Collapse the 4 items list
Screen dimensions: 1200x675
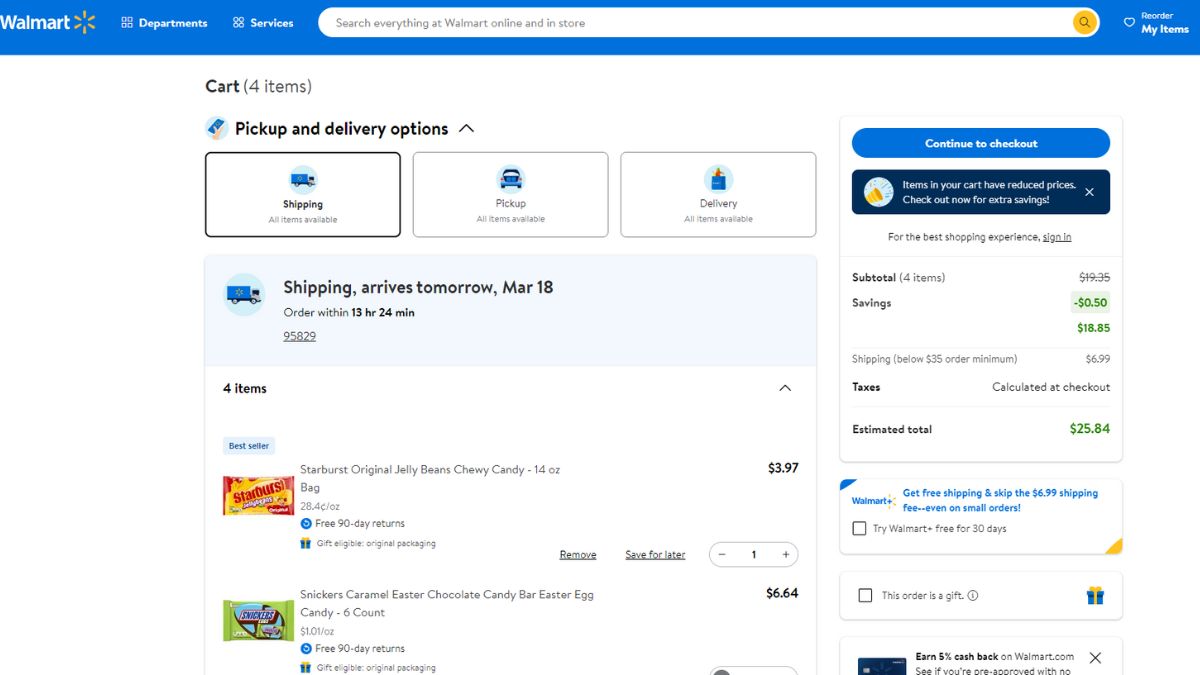tap(785, 388)
